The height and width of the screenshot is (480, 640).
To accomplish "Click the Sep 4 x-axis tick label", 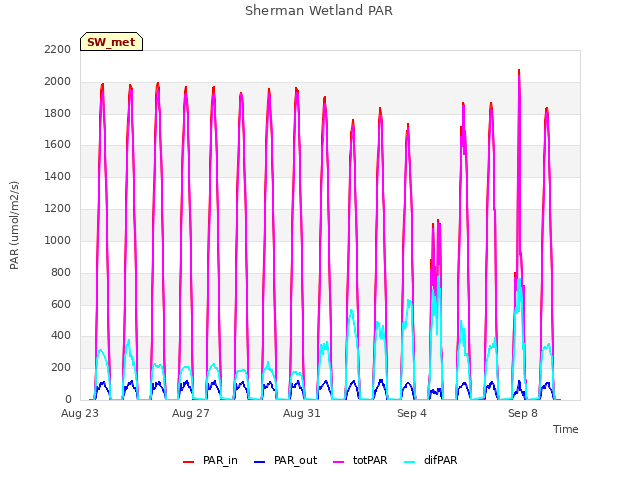I will coord(412,413).
